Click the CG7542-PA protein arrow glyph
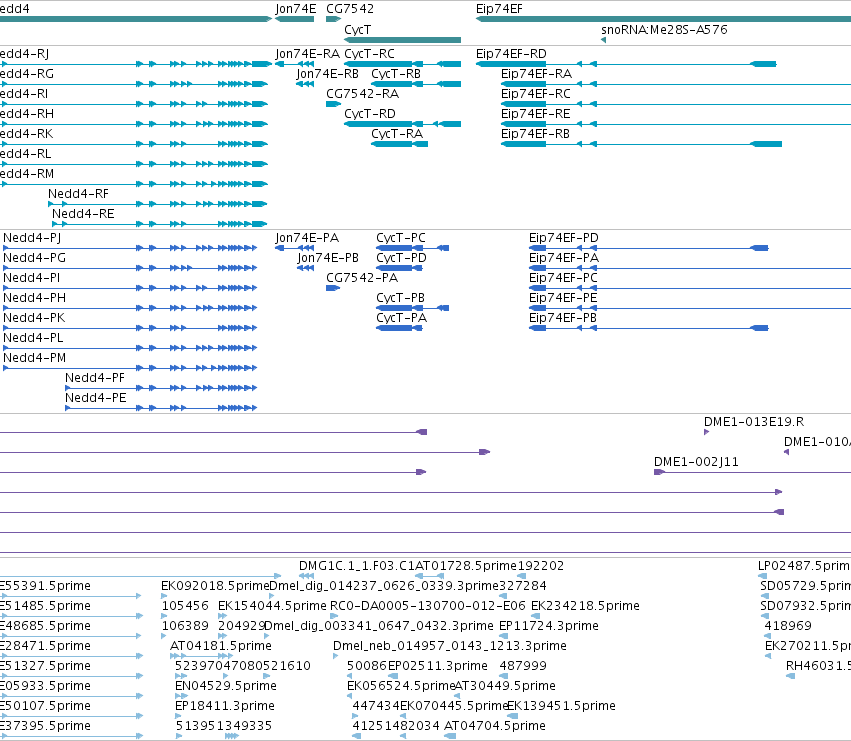This screenshot has height=741, width=851. tap(333, 288)
